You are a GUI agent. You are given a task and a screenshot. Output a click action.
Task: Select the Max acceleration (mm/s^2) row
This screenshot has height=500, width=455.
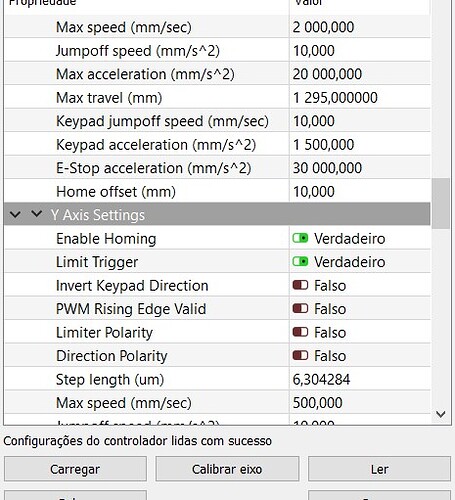coord(217,74)
